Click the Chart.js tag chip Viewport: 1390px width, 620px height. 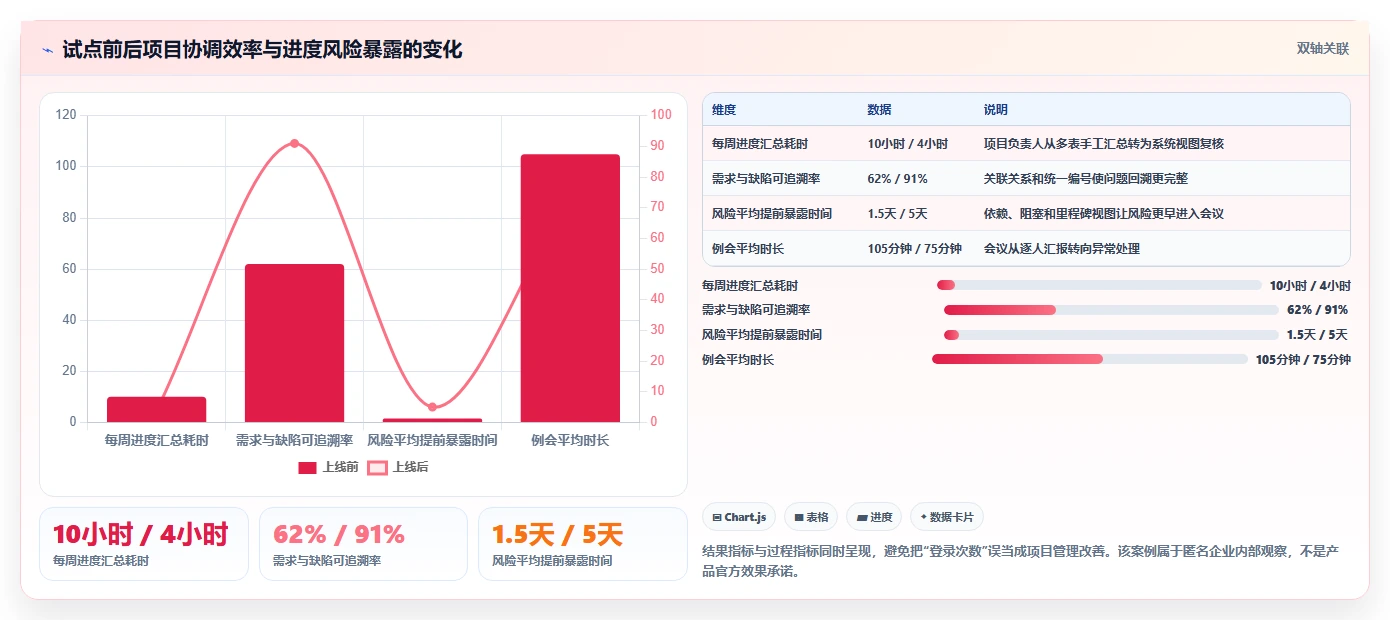click(739, 517)
